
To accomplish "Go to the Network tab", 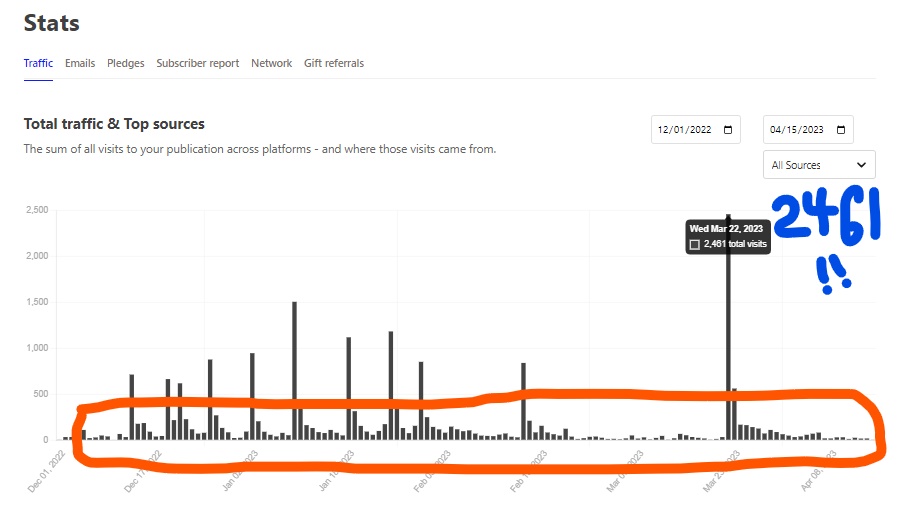I will 272,64.
